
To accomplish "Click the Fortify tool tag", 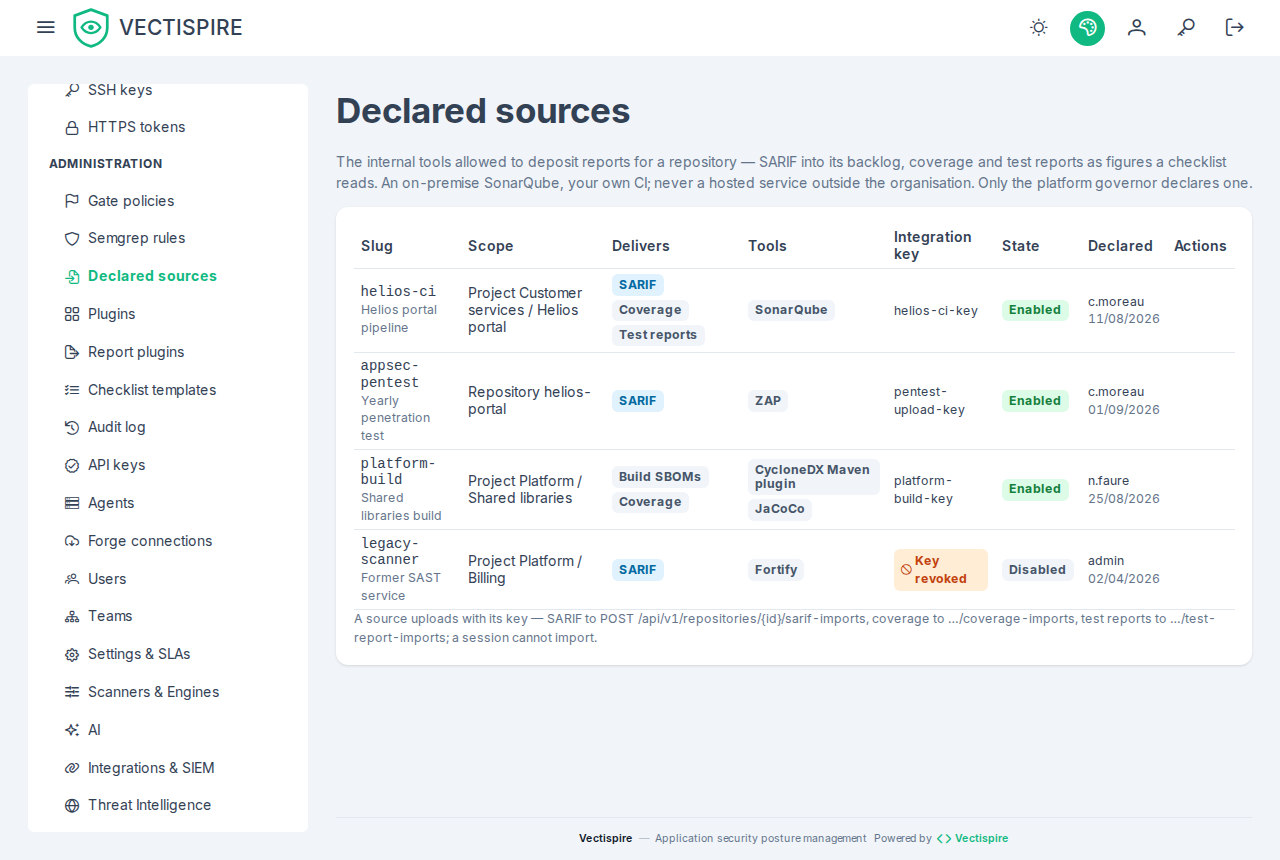I will tap(776, 570).
